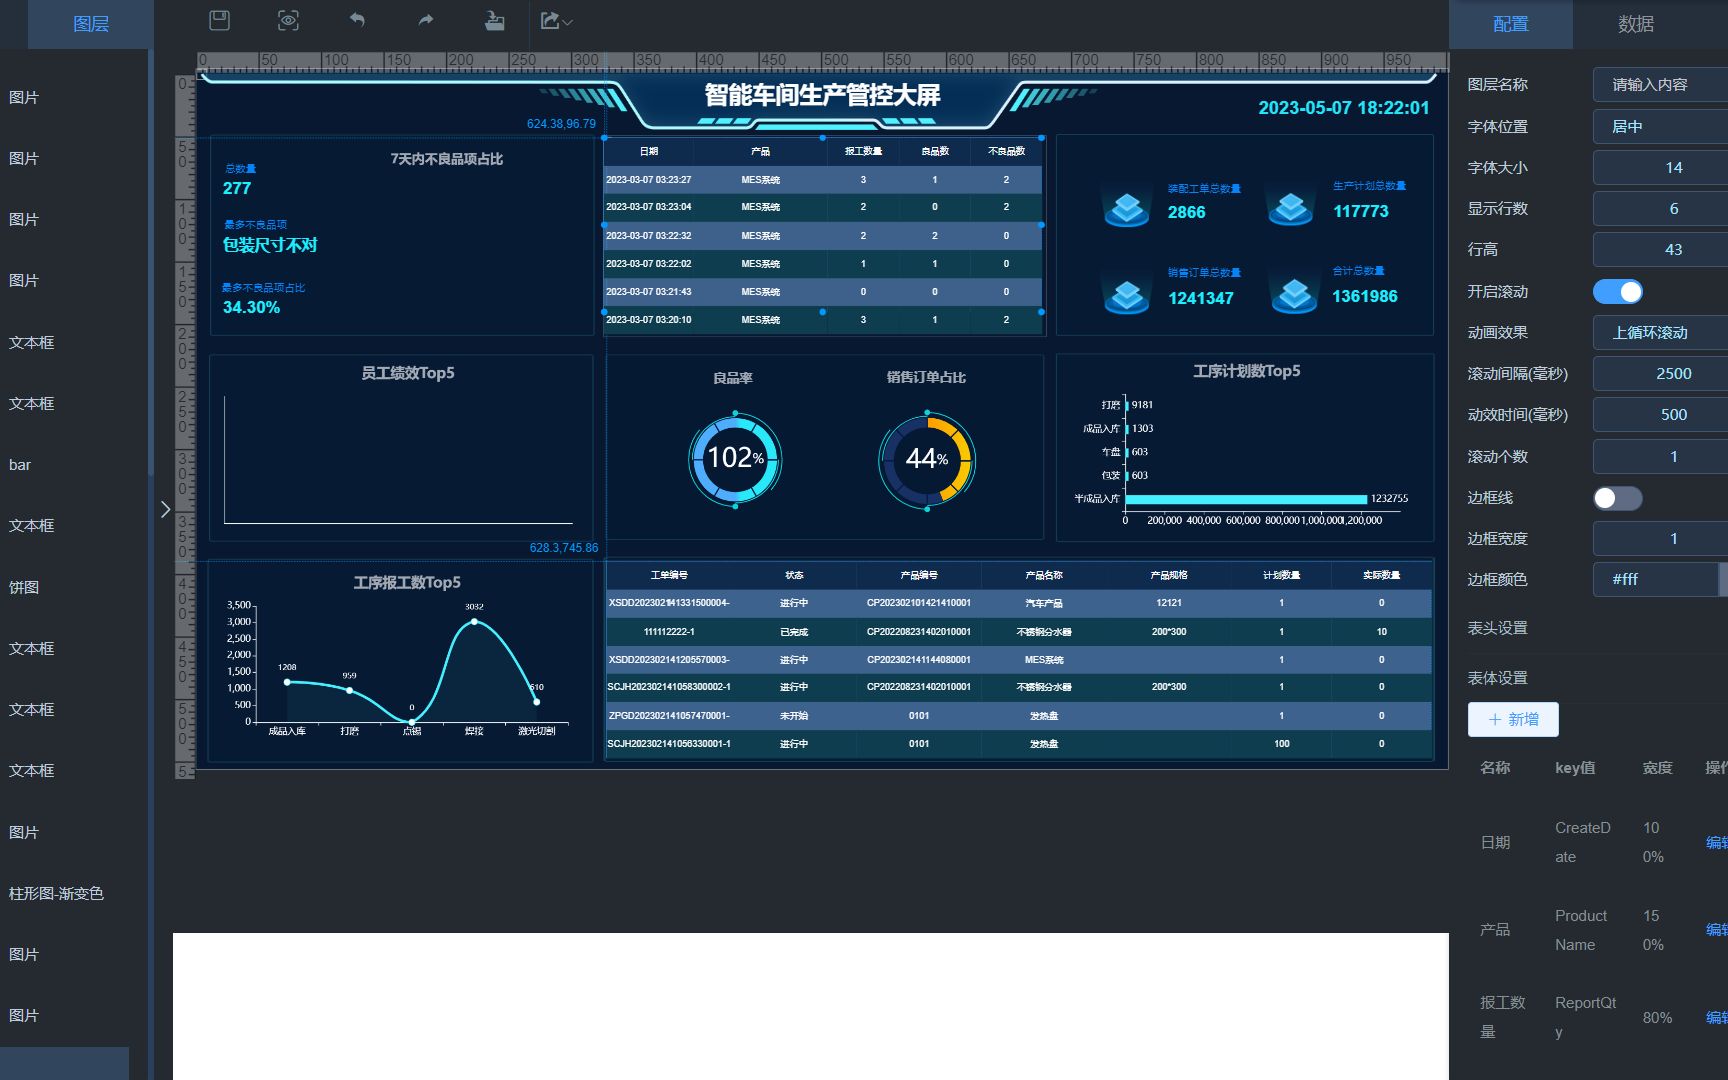Click the ProductName key value
1728x1080 pixels.
point(1581,930)
